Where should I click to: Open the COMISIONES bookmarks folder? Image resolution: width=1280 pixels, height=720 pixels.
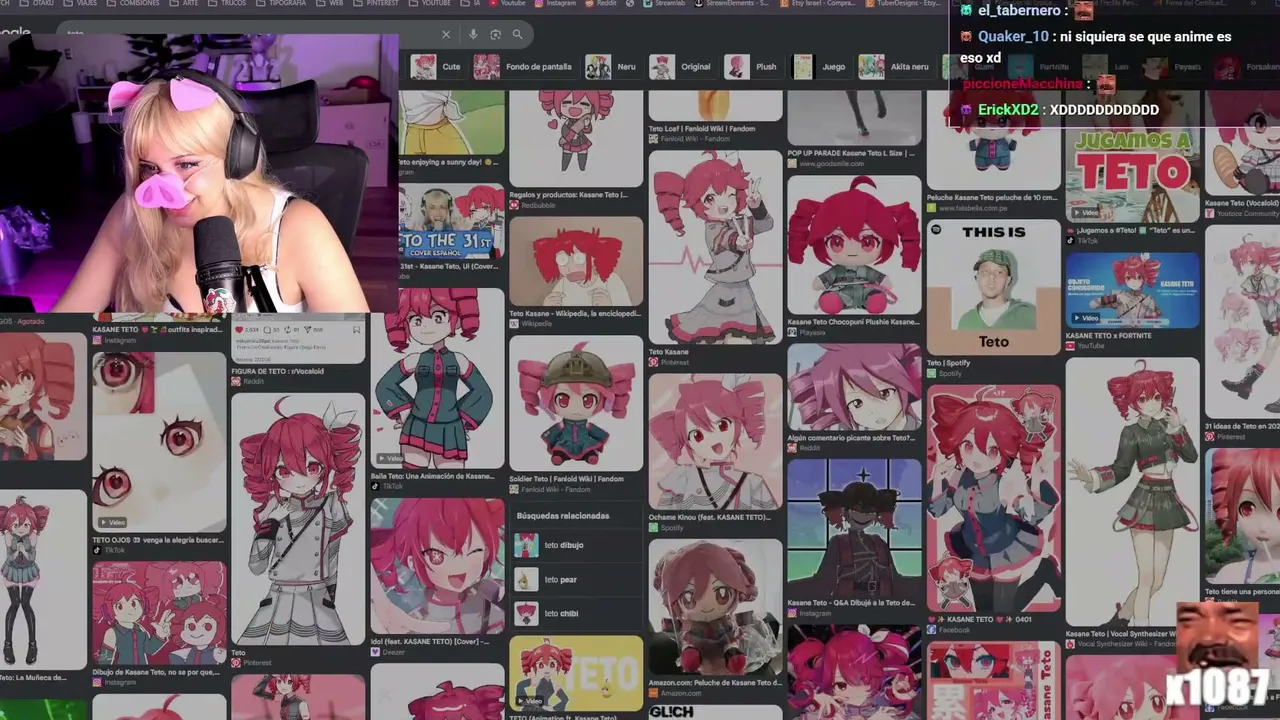(x=135, y=3)
